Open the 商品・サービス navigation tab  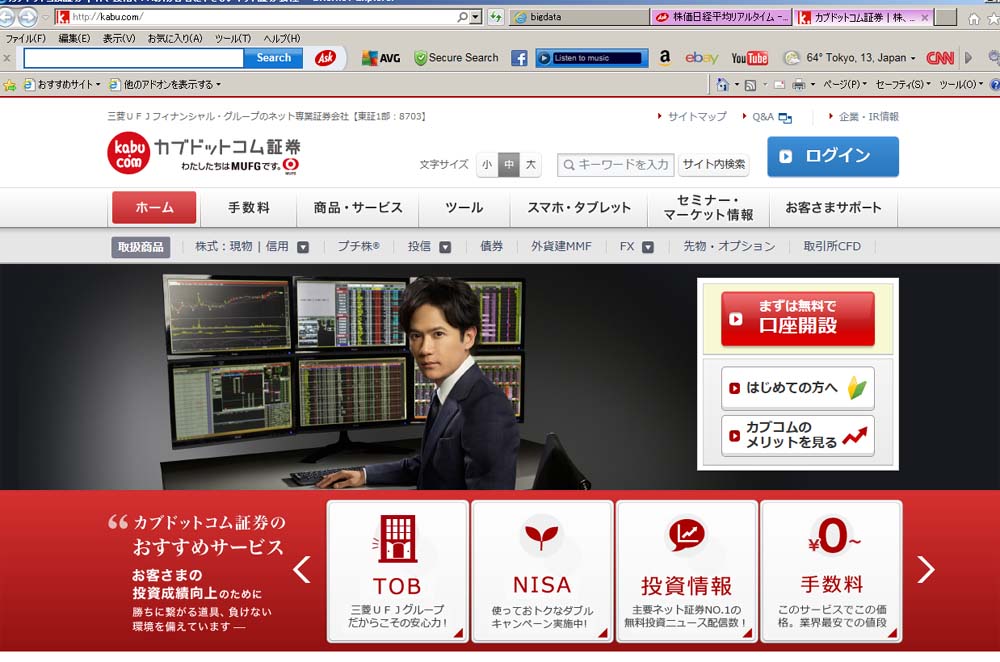click(358, 208)
